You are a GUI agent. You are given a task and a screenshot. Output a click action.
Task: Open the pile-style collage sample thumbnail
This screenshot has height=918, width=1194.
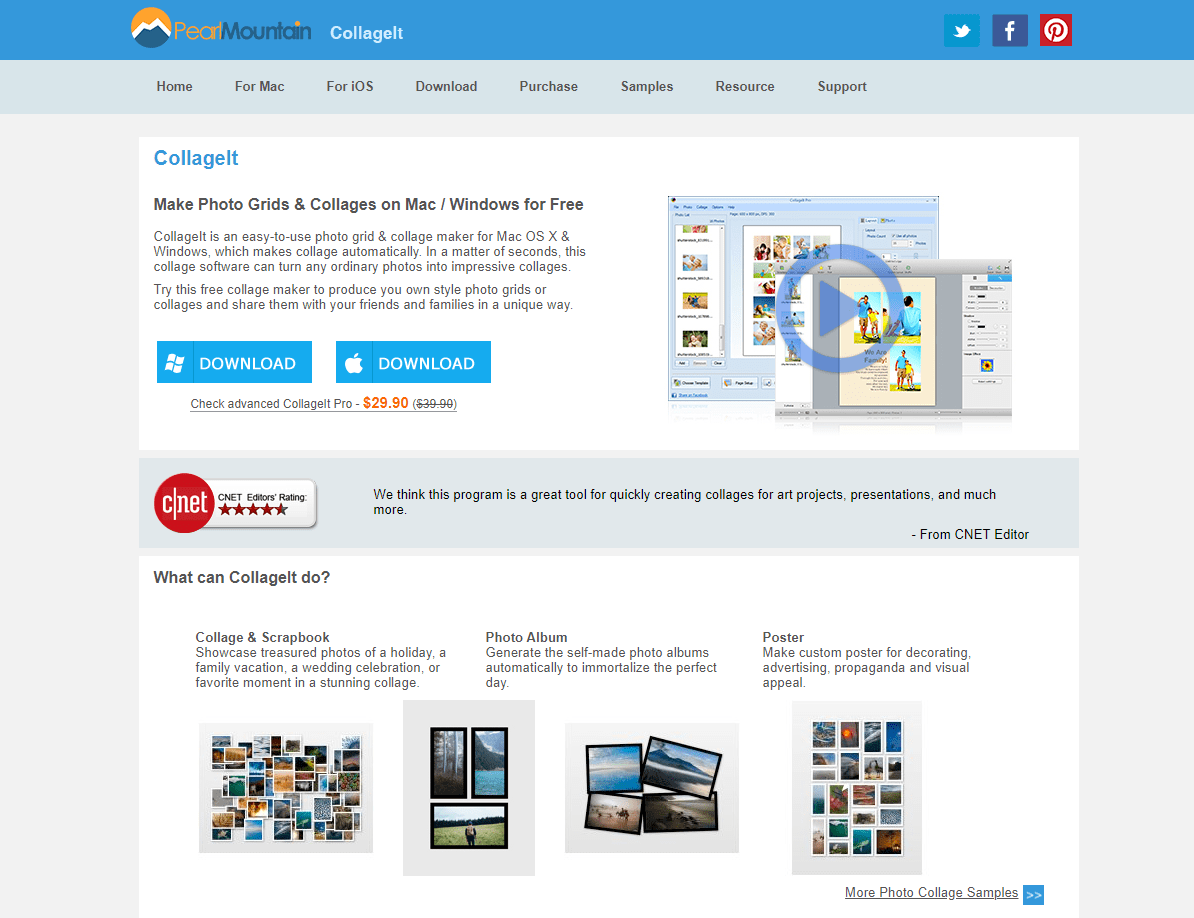point(286,788)
